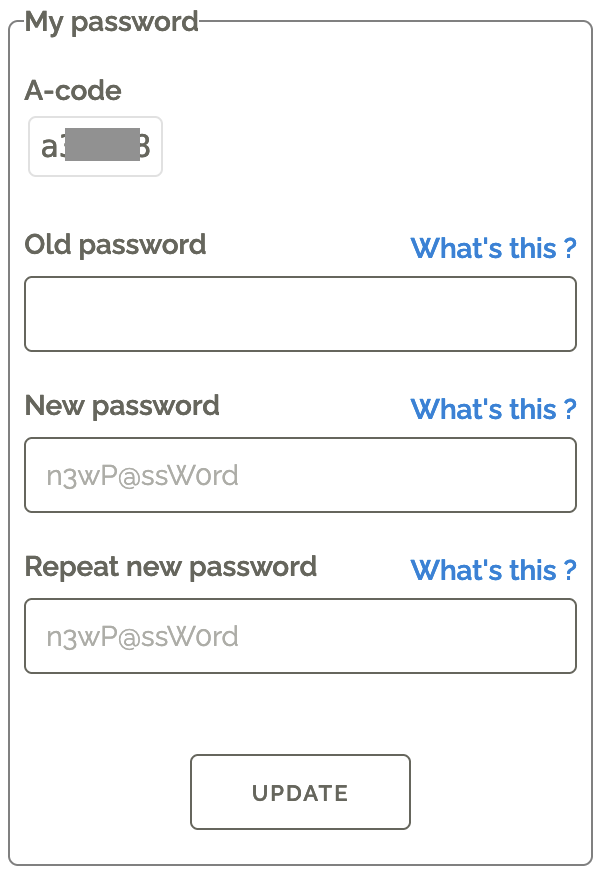Screen dimensions: 600x874
Task: Click the New password label
Action: pos(121,406)
